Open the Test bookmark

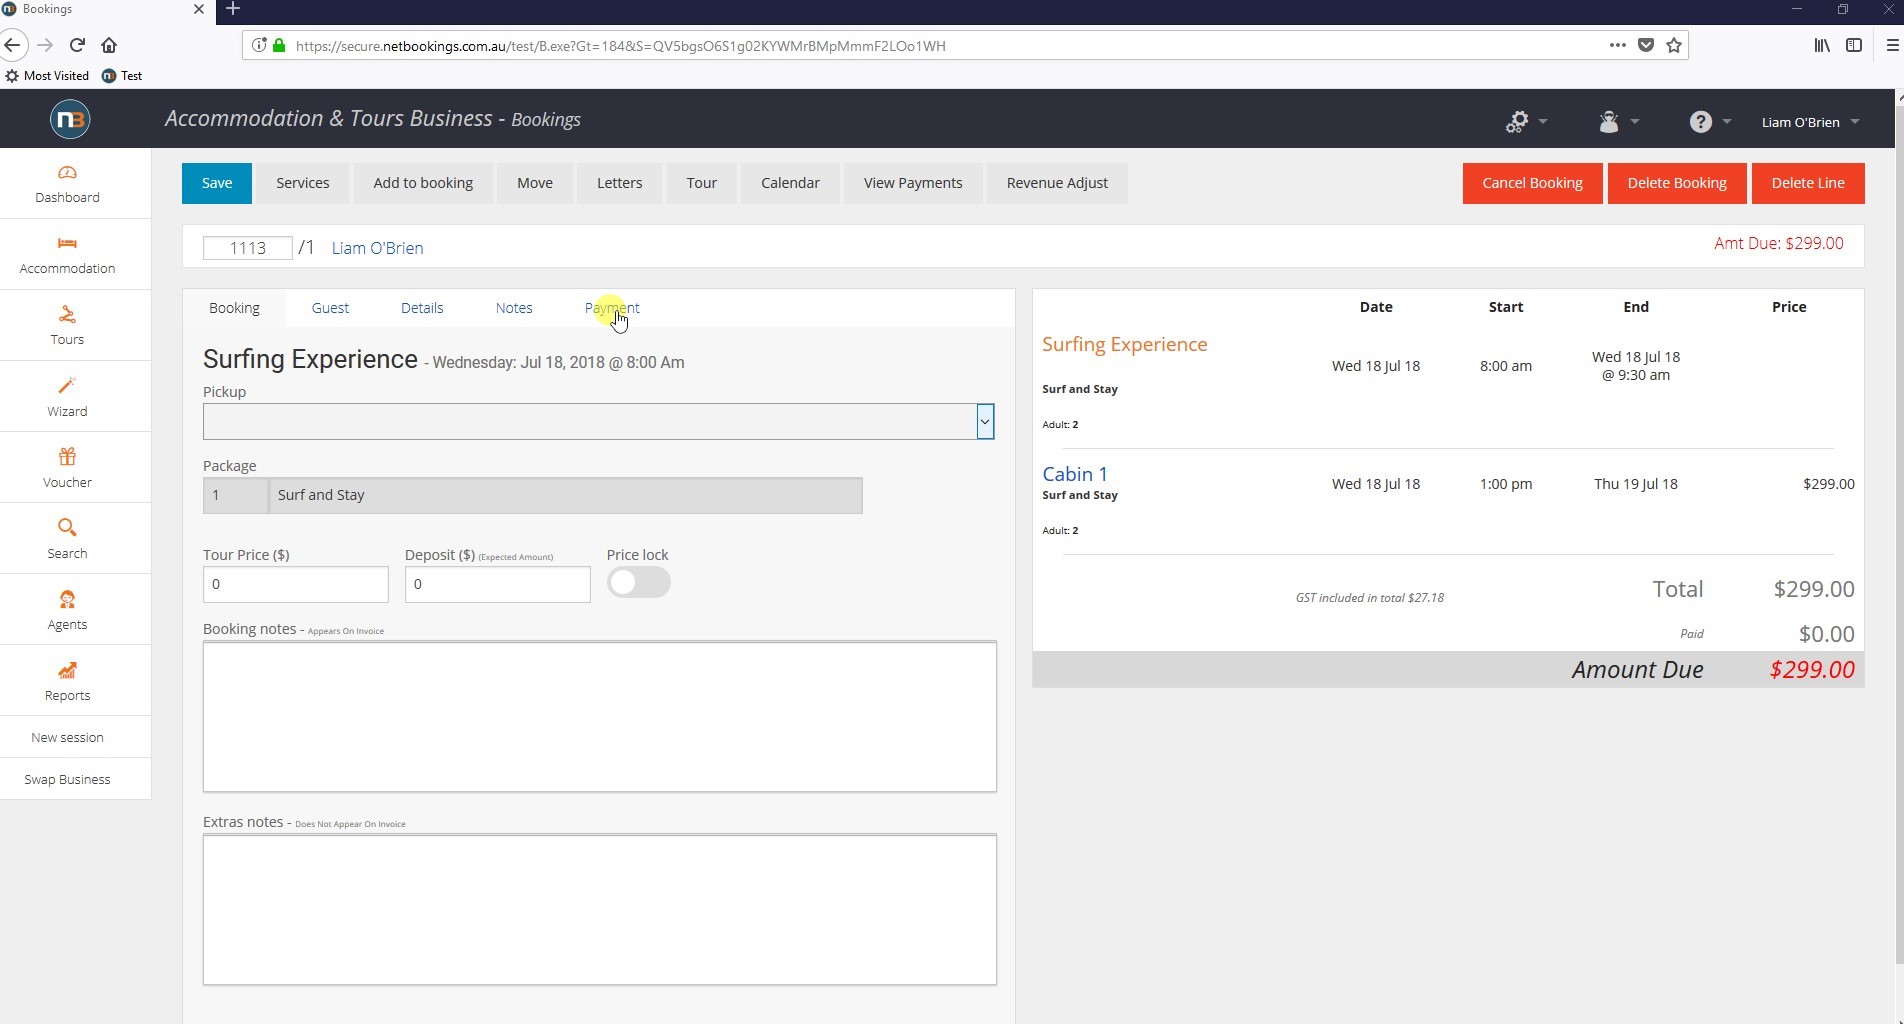coord(122,76)
